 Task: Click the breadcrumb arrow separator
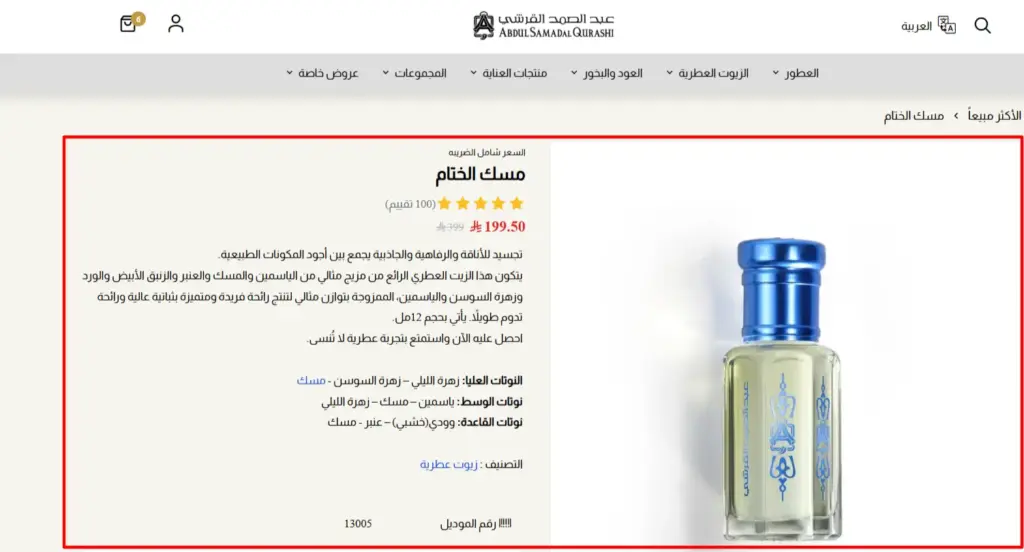click(956, 116)
